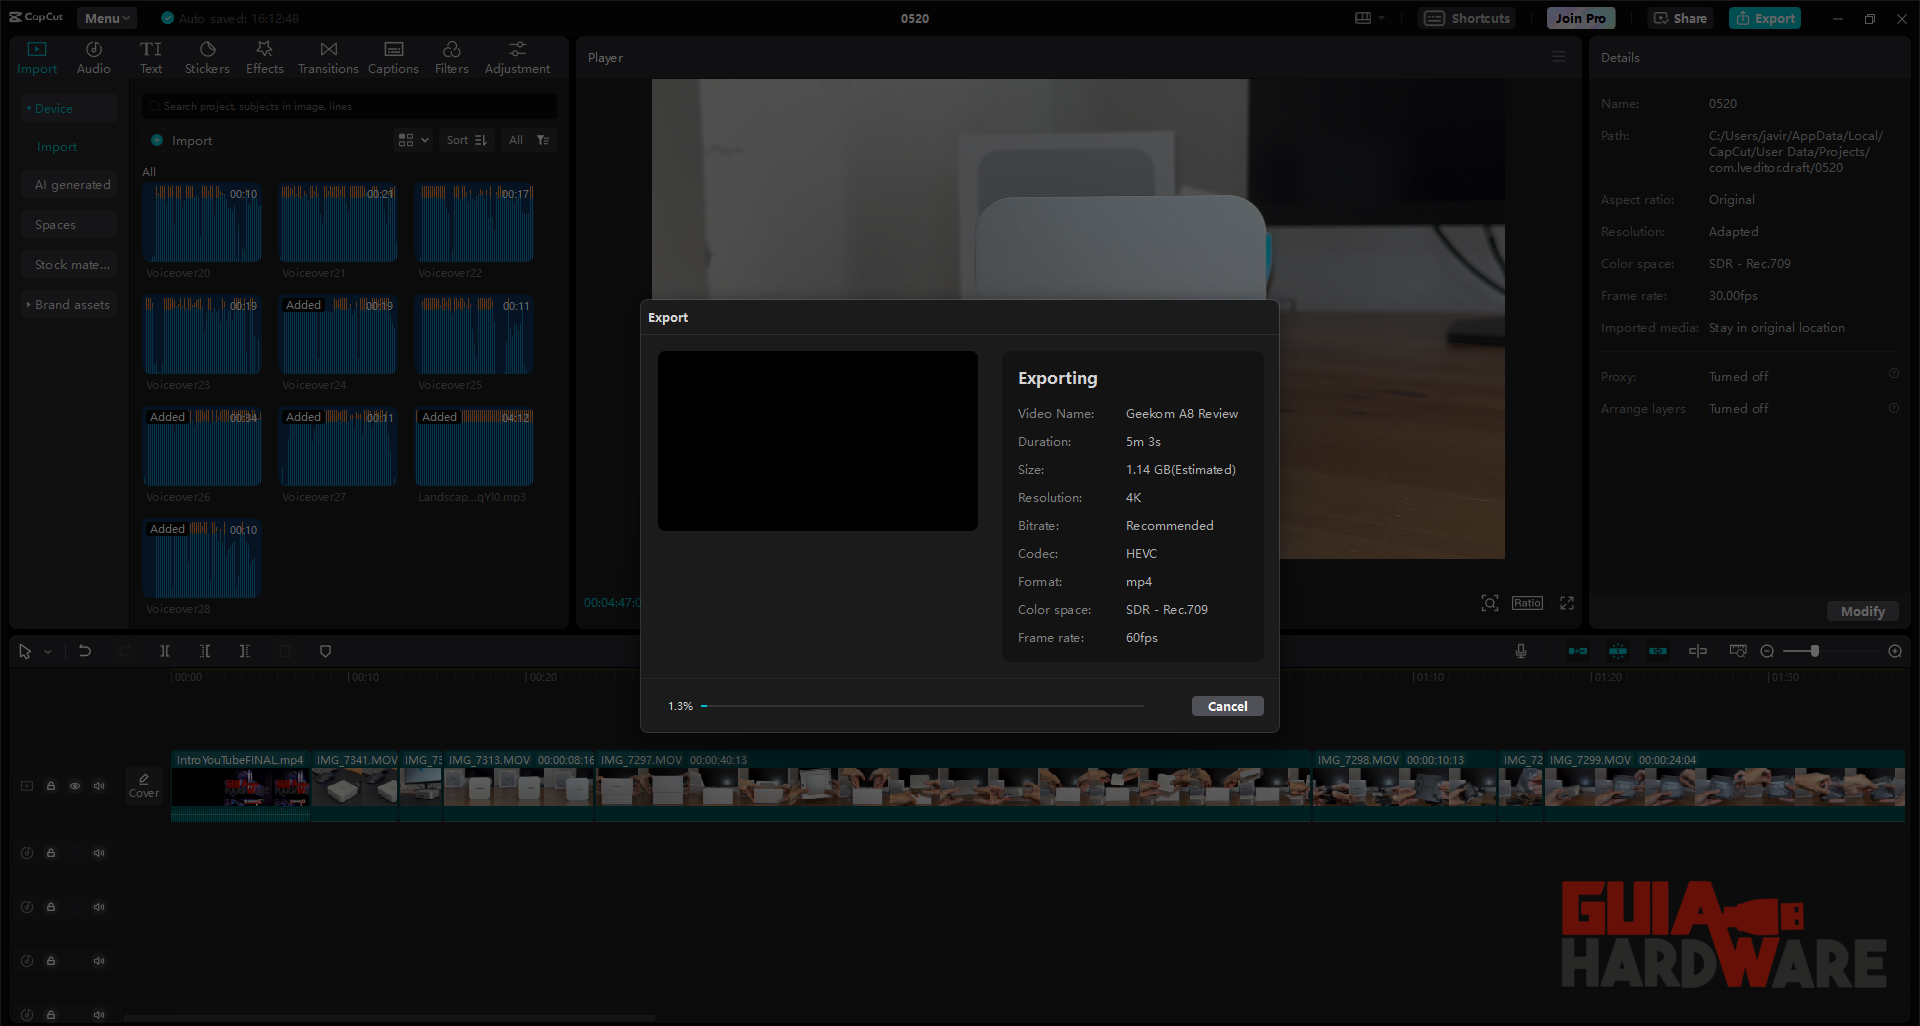Open the Audio media tab
The height and width of the screenshot is (1026, 1920).
pos(93,58)
